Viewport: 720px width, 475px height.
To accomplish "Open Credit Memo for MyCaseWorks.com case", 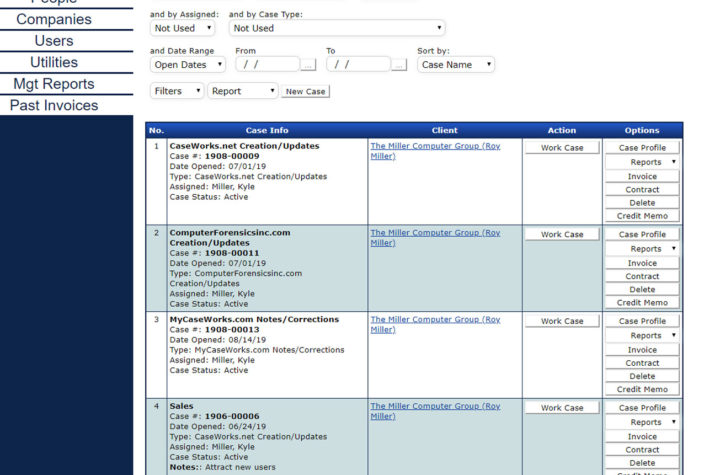I will pos(642,389).
